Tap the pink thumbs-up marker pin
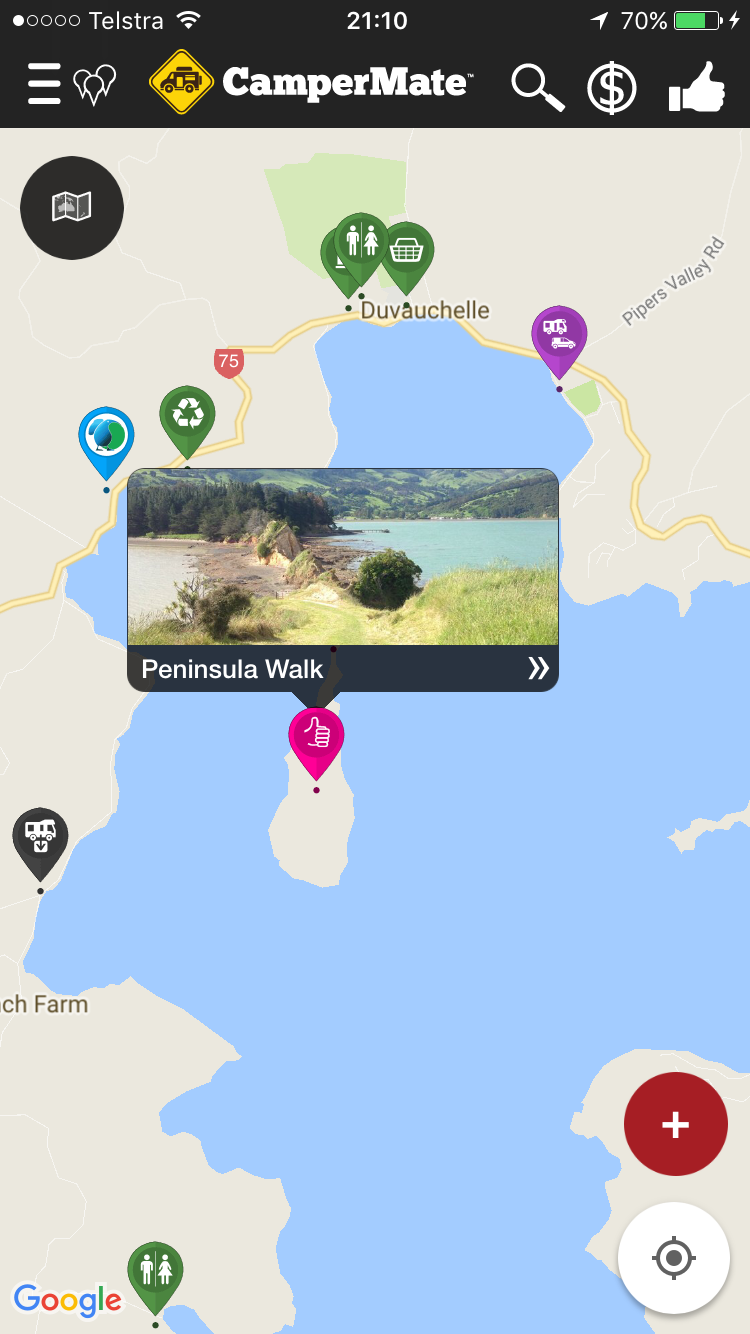The width and height of the screenshot is (750, 1334). (x=316, y=742)
